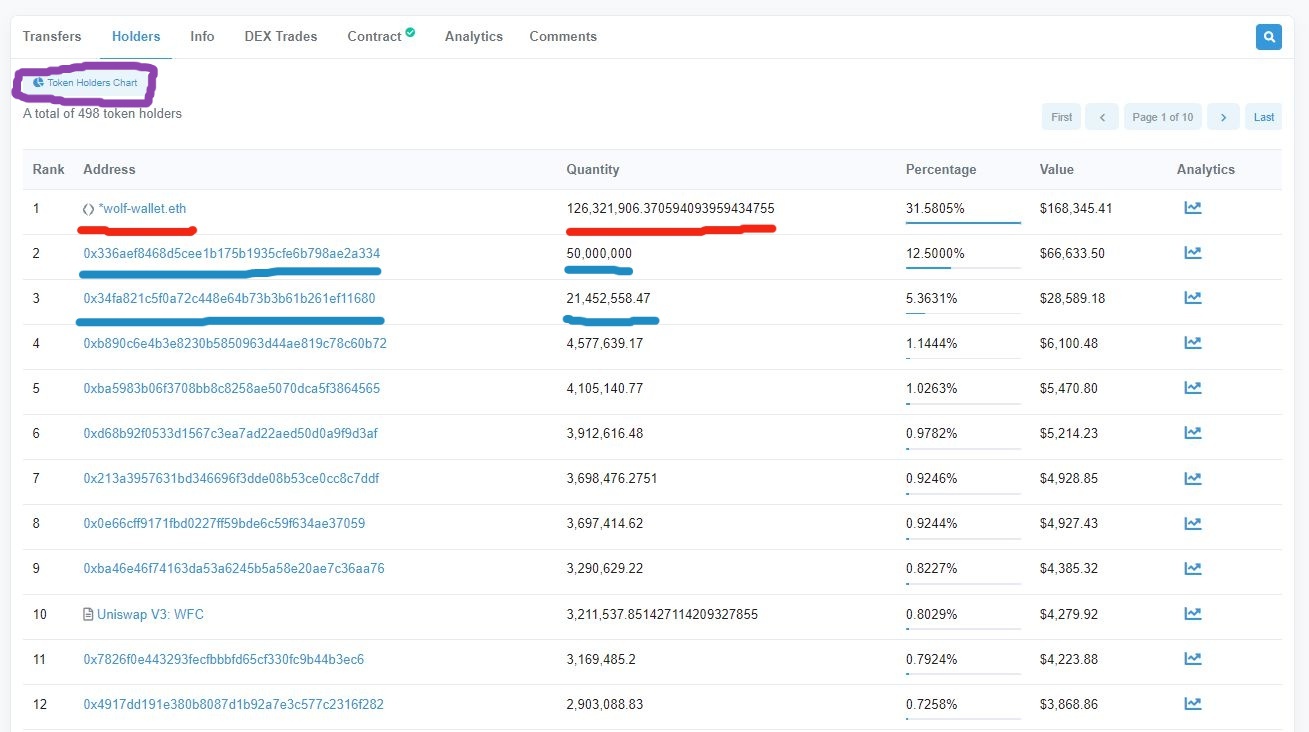This screenshot has height=732, width=1309.
Task: Click the Page 1 of 10 indicator
Action: pyautogui.click(x=1163, y=117)
